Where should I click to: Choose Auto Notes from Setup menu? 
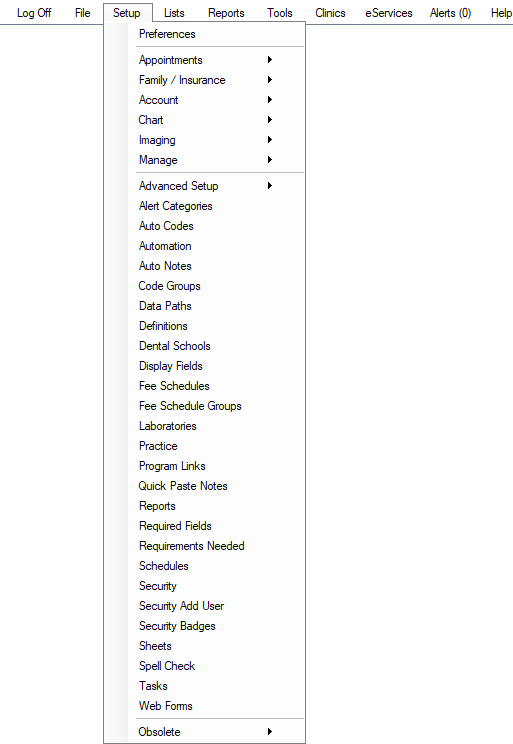click(x=204, y=266)
